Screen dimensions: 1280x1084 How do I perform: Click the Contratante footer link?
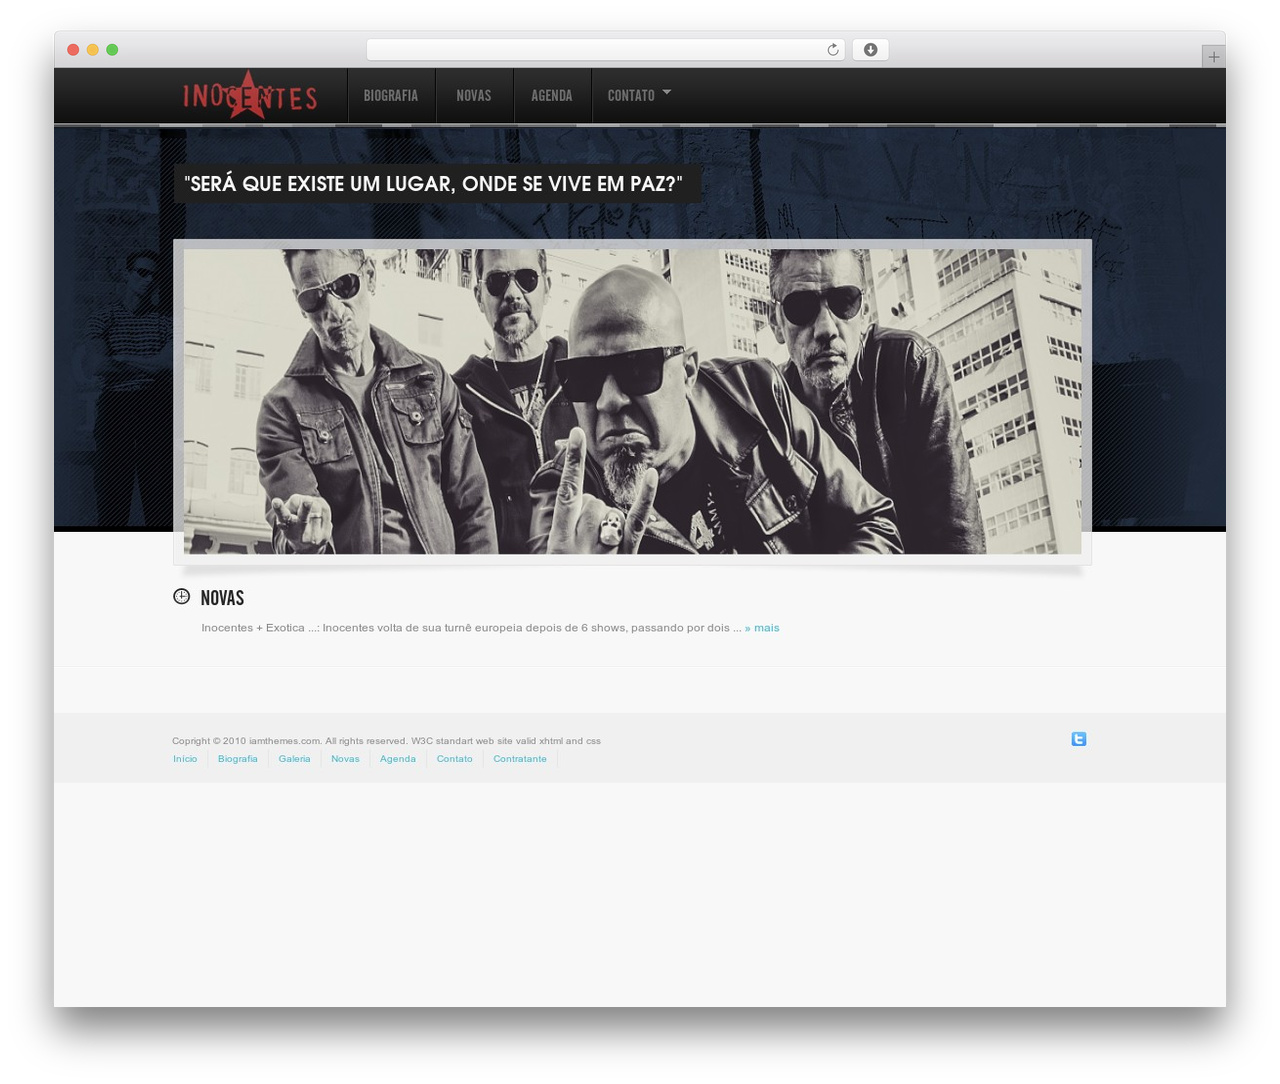pyautogui.click(x=520, y=759)
